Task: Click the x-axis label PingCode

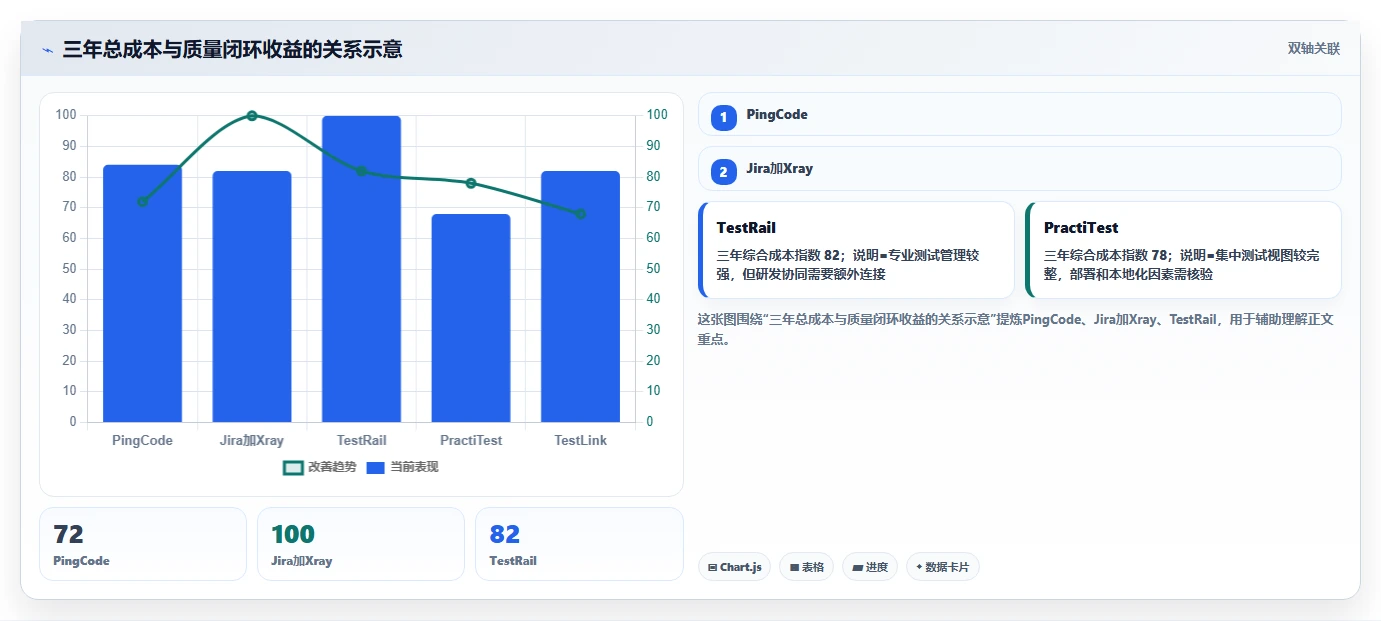Action: (142, 440)
